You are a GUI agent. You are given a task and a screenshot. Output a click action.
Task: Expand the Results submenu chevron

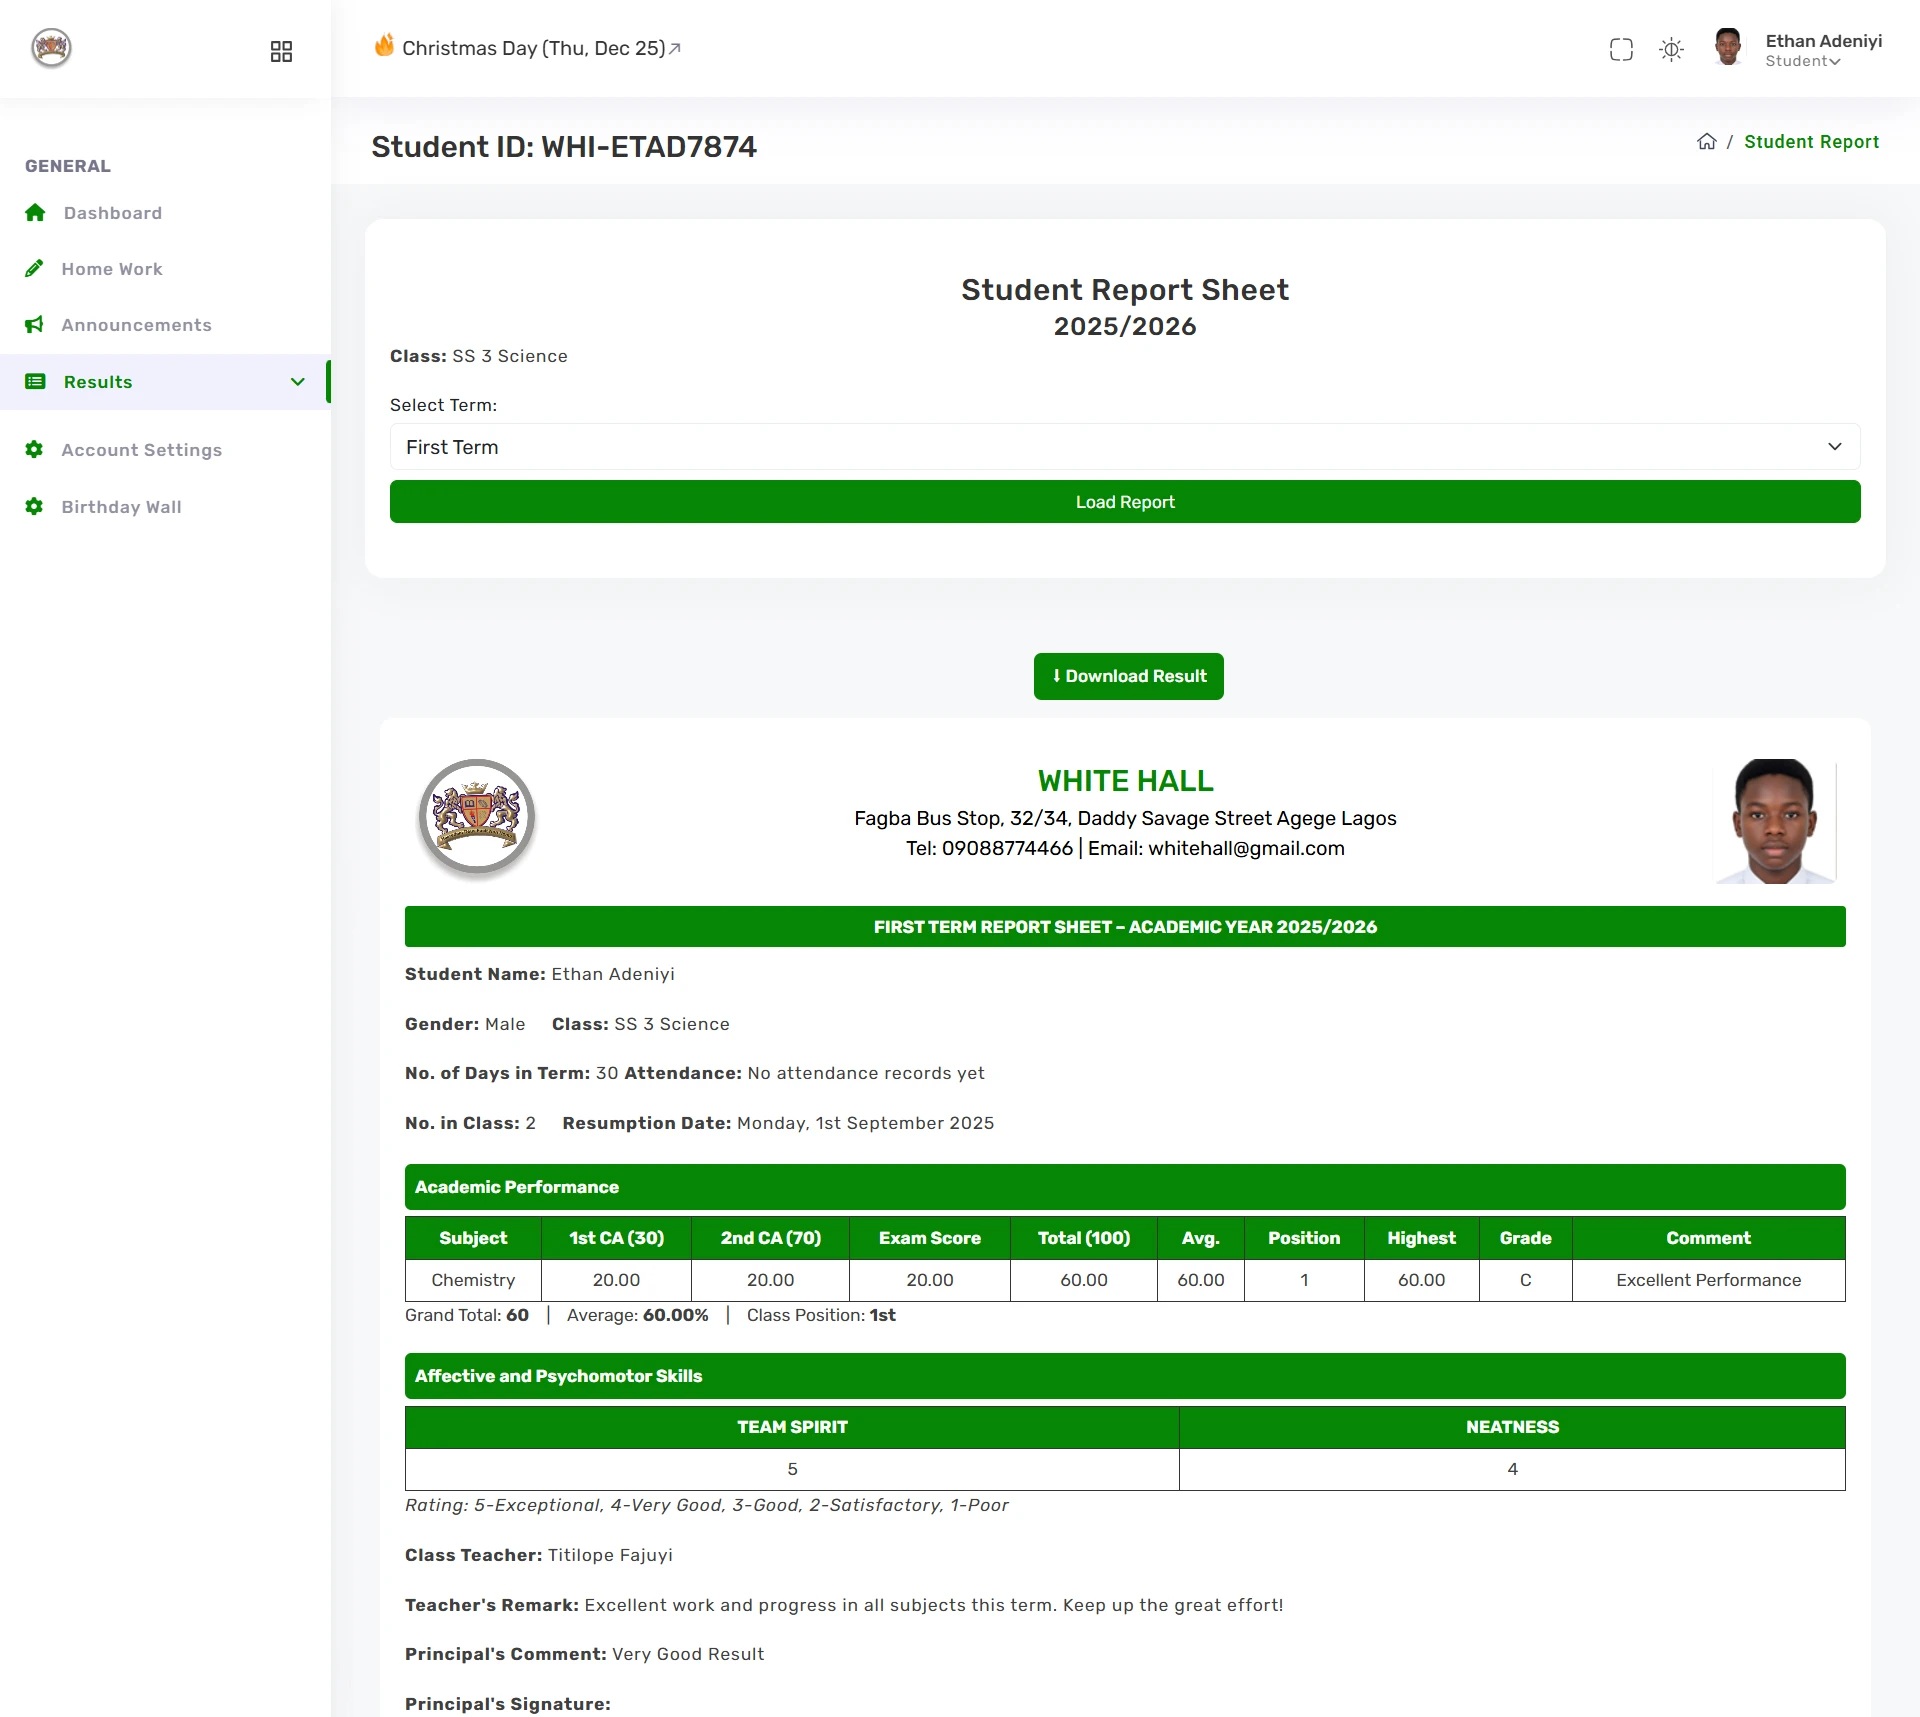click(x=297, y=382)
